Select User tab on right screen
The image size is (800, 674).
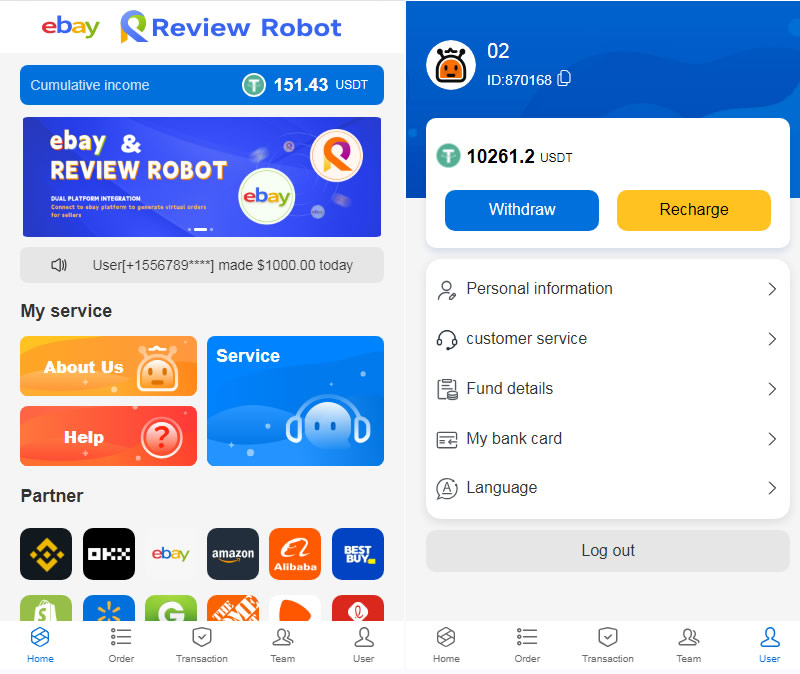point(769,645)
